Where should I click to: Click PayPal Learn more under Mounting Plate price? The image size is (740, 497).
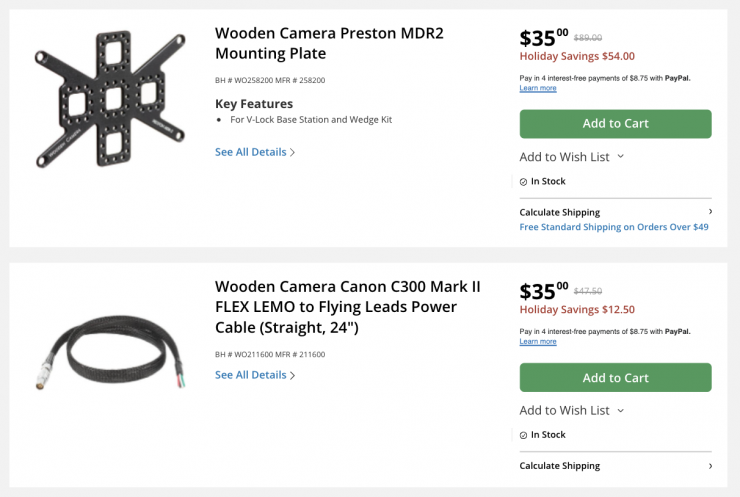(x=538, y=88)
